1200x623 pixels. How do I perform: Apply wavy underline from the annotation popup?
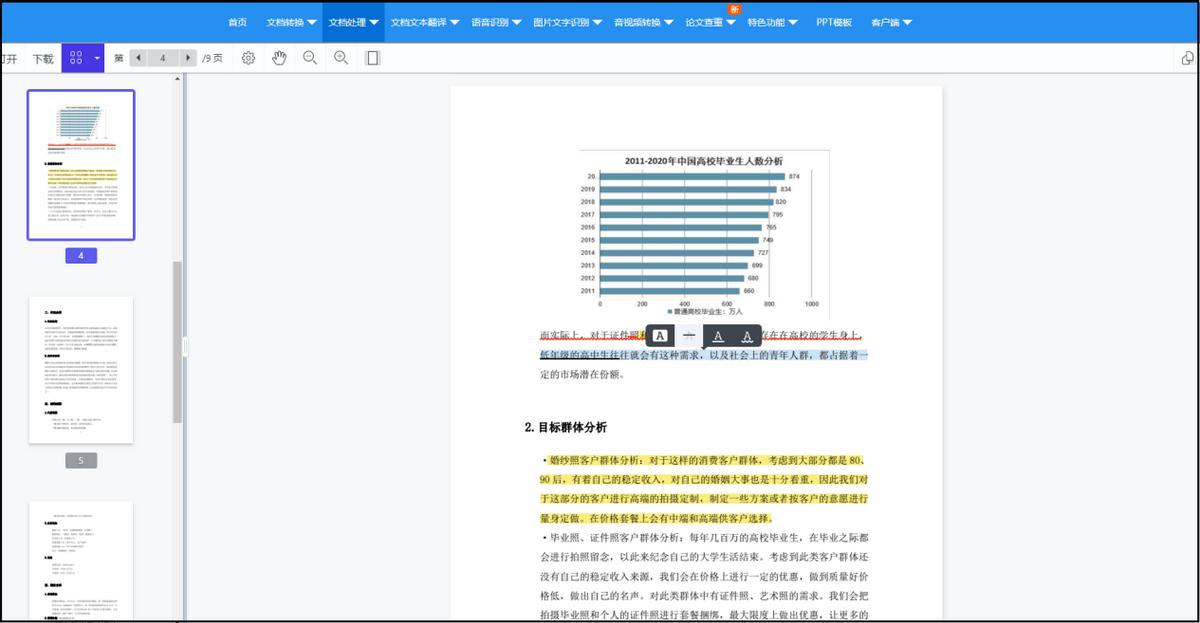pos(748,335)
